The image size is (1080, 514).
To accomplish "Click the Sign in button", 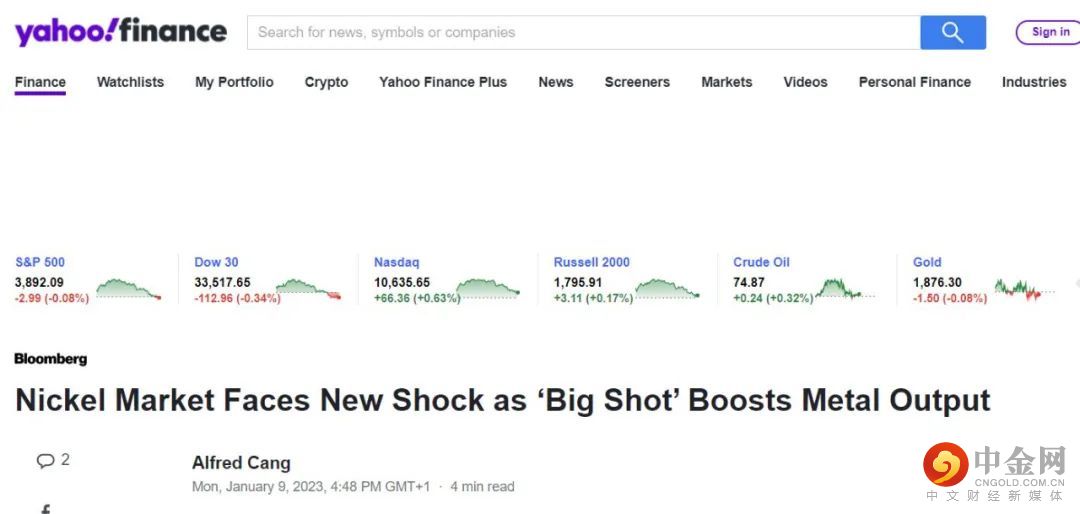I will click(1049, 32).
